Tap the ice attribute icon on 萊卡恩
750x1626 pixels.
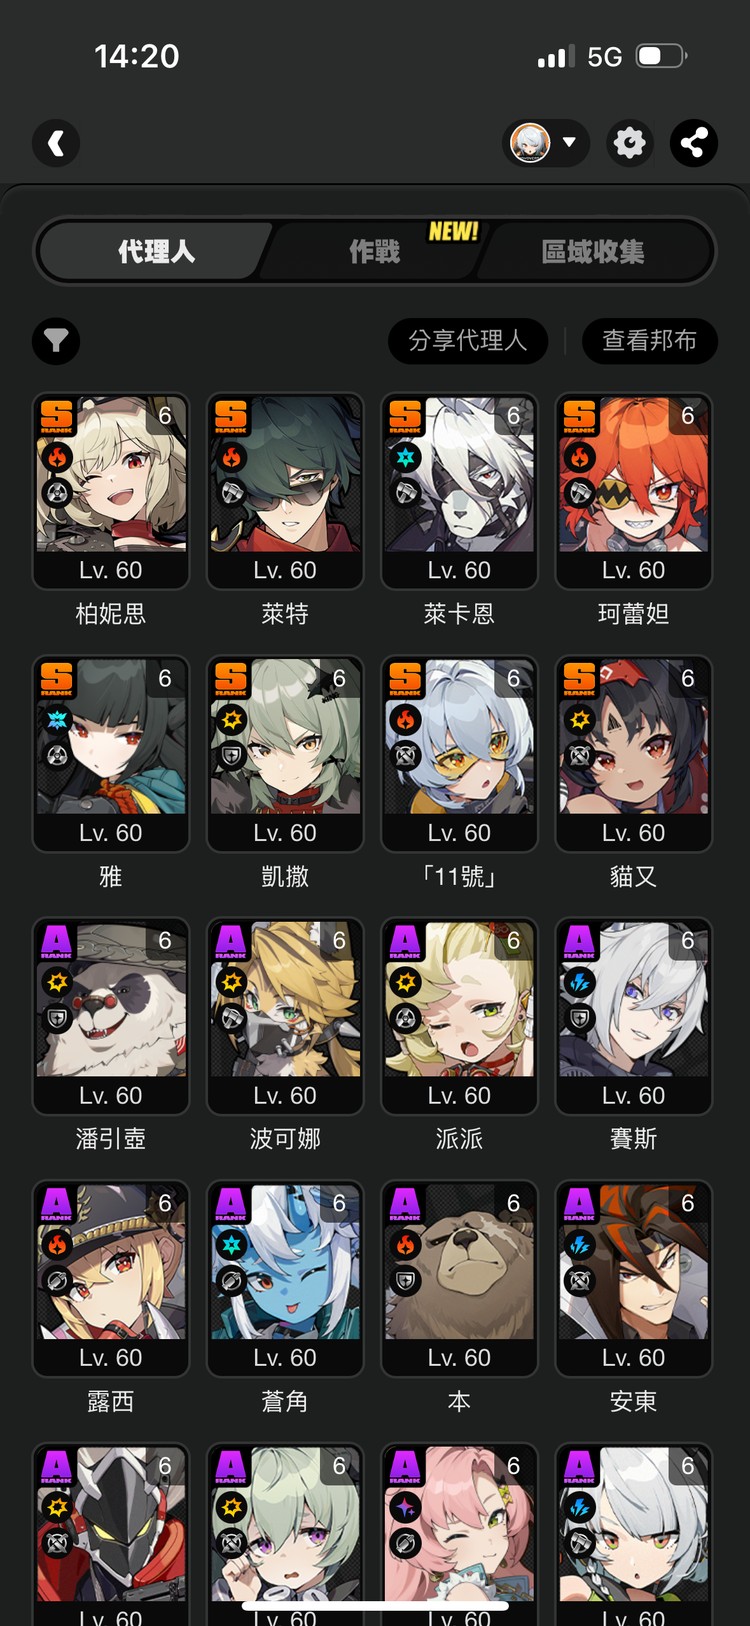[405, 457]
